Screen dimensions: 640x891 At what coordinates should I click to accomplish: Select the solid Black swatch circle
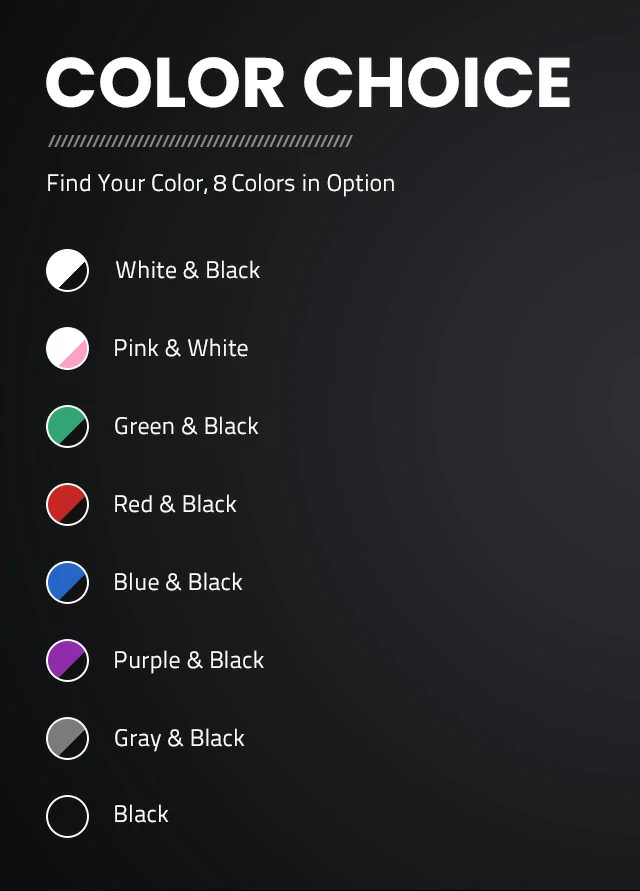[x=67, y=816]
